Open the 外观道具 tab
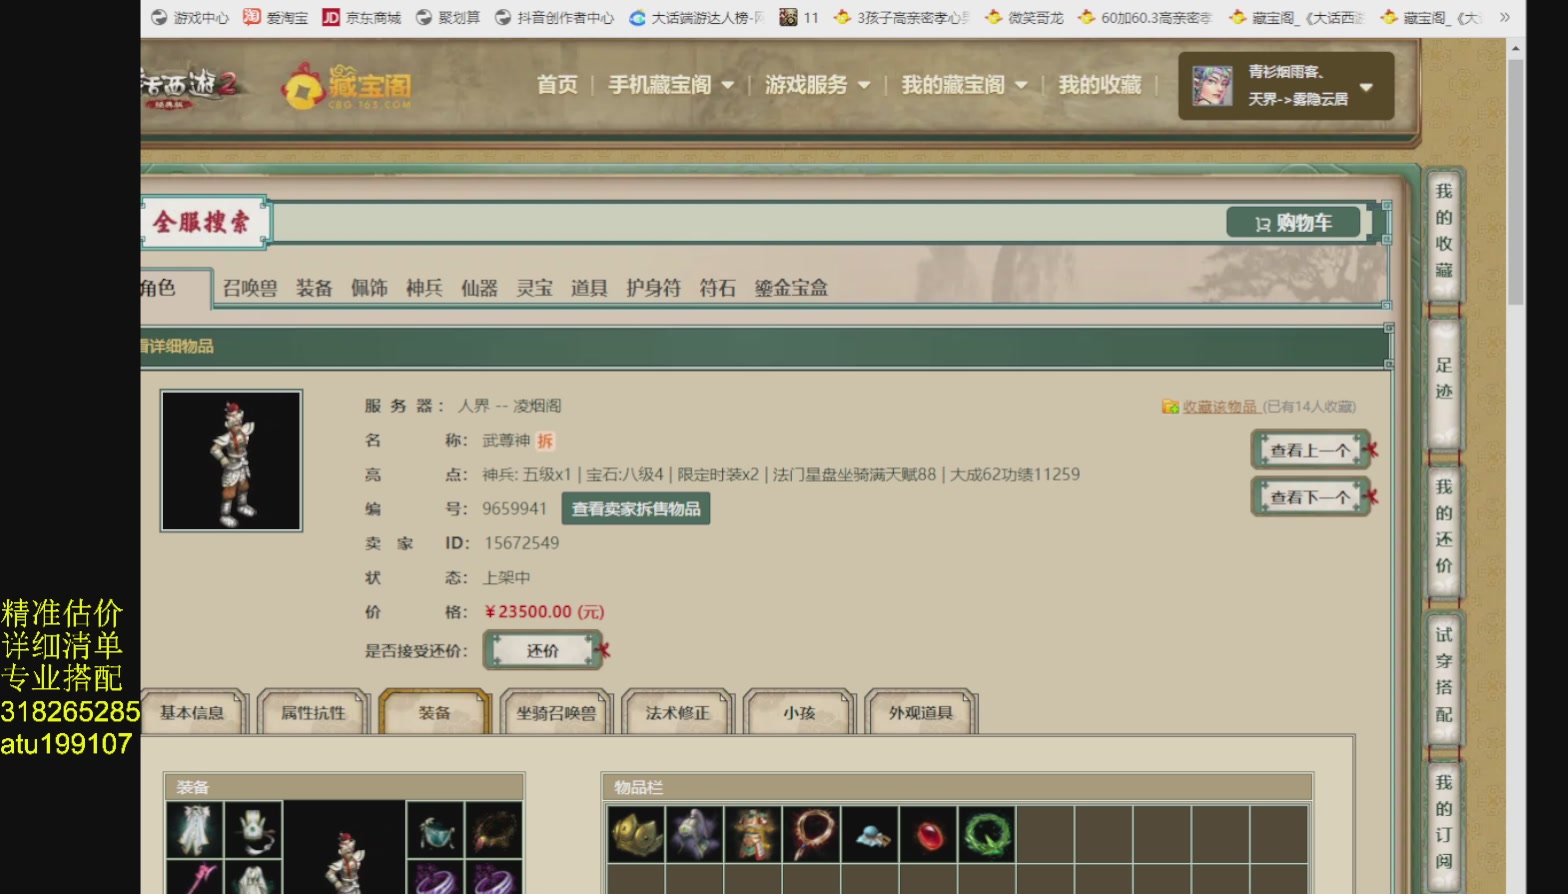This screenshot has height=894, width=1568. 921,713
